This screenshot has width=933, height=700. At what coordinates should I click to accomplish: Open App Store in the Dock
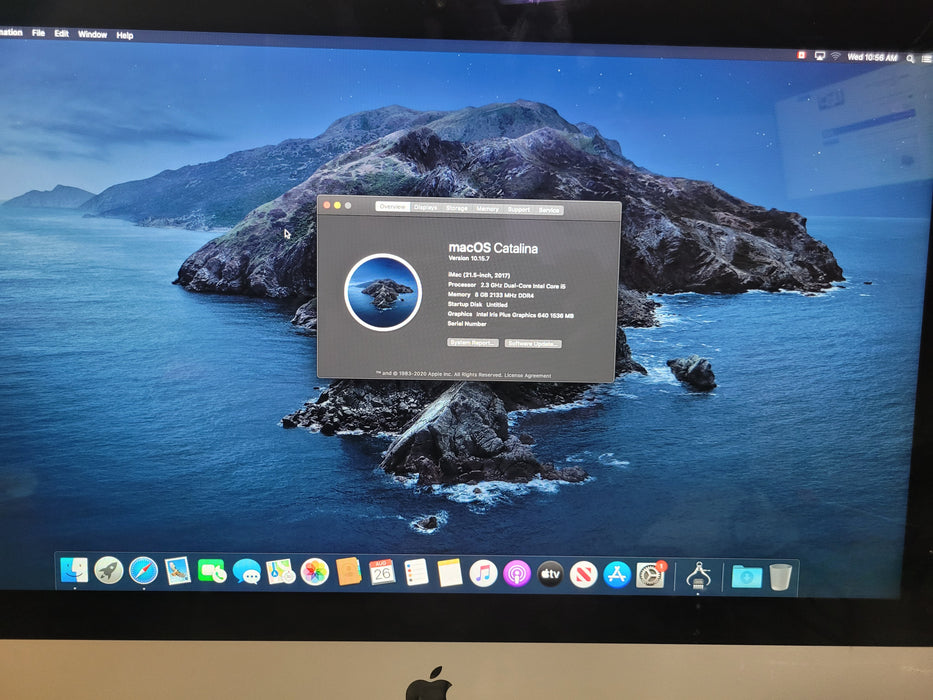[617, 576]
